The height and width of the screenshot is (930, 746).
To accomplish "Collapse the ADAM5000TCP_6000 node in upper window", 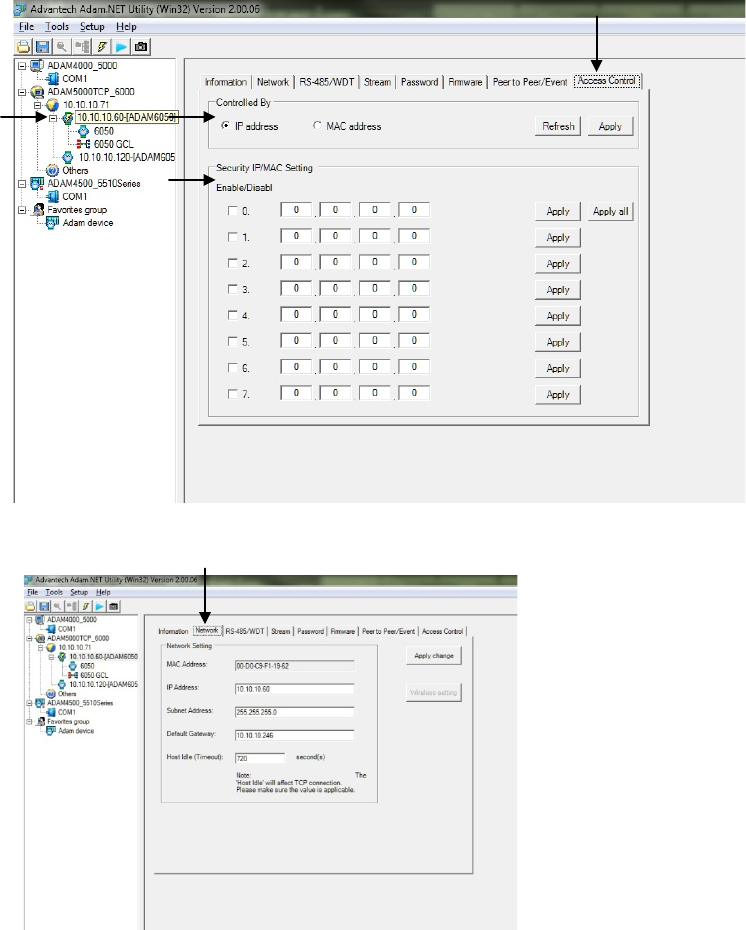I will [22, 92].
